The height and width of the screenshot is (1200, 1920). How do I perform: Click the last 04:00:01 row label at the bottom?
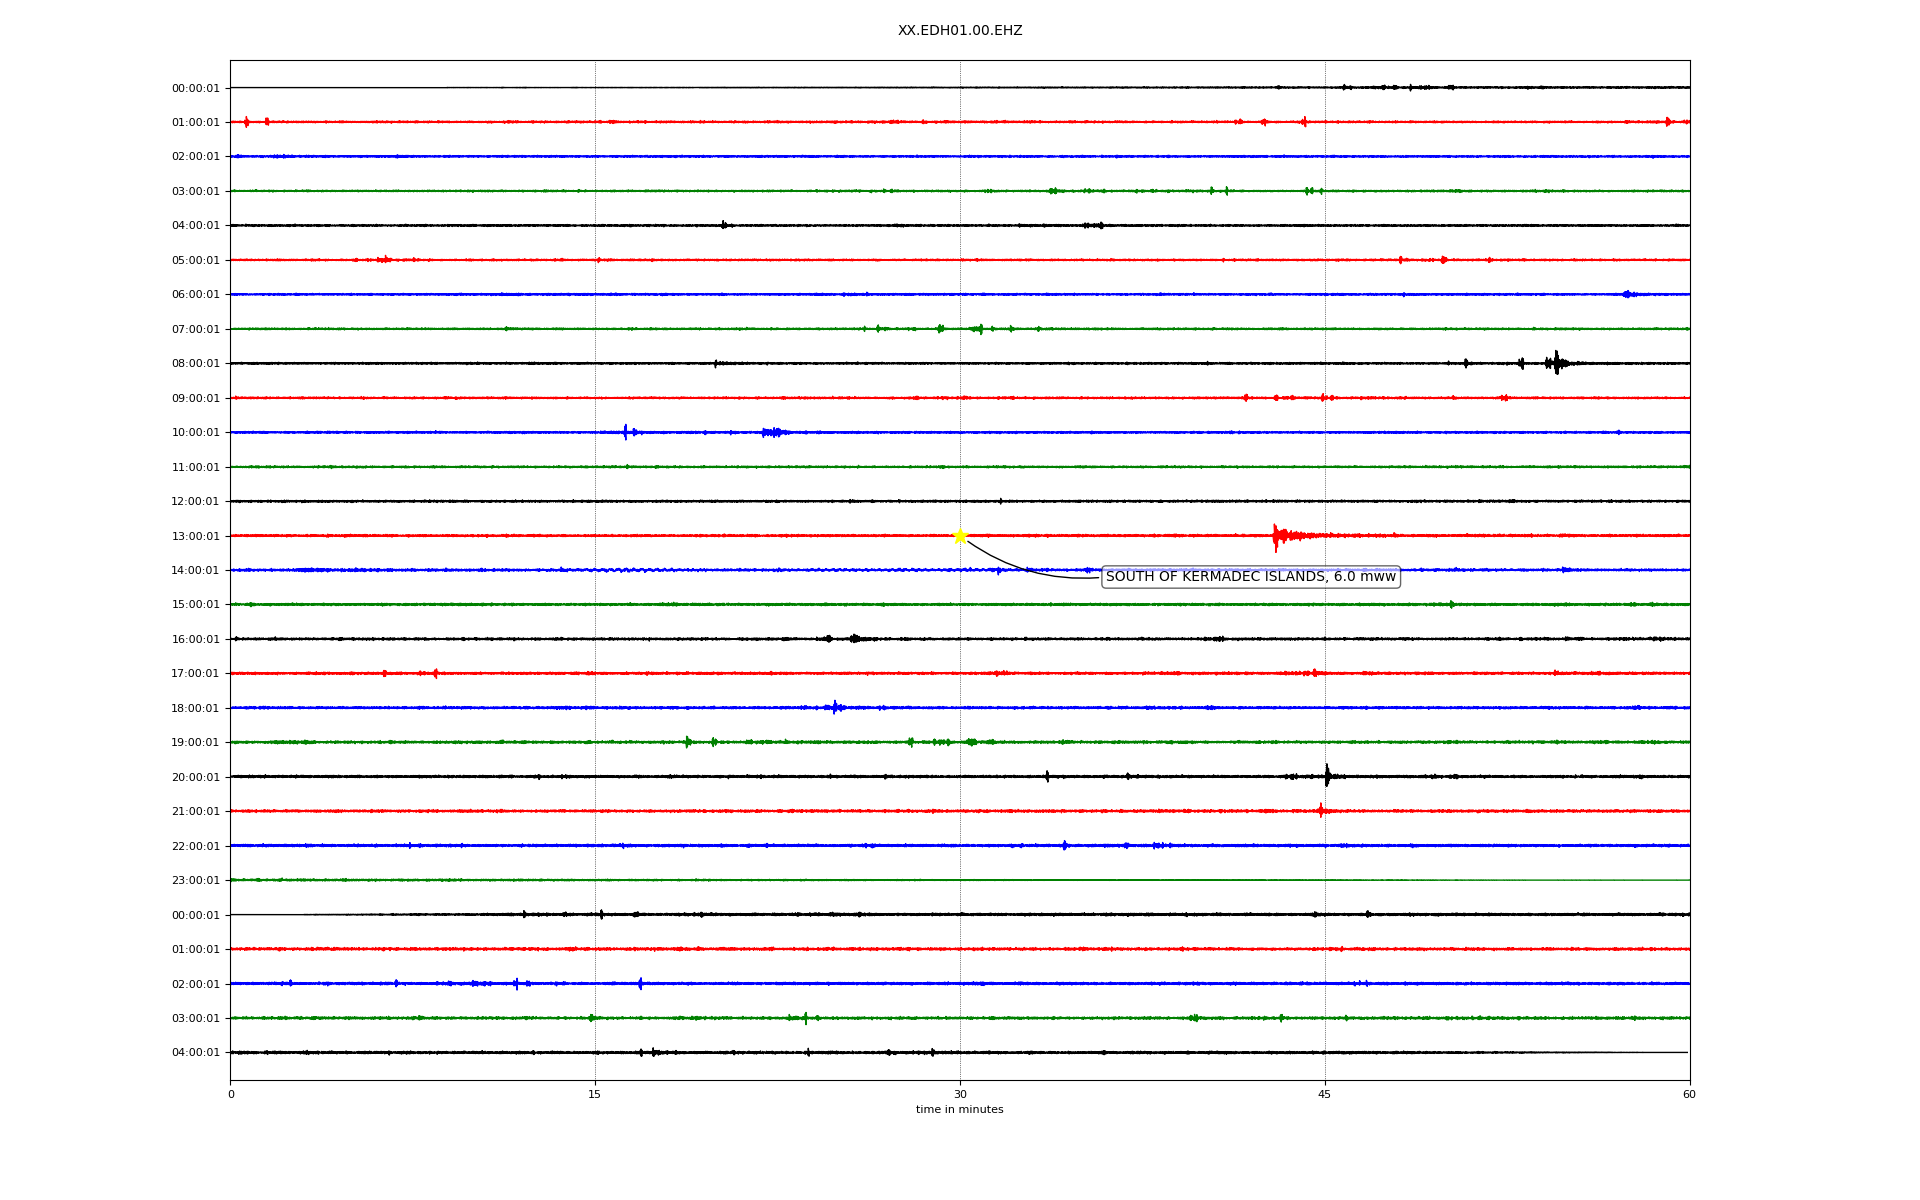coord(195,1053)
